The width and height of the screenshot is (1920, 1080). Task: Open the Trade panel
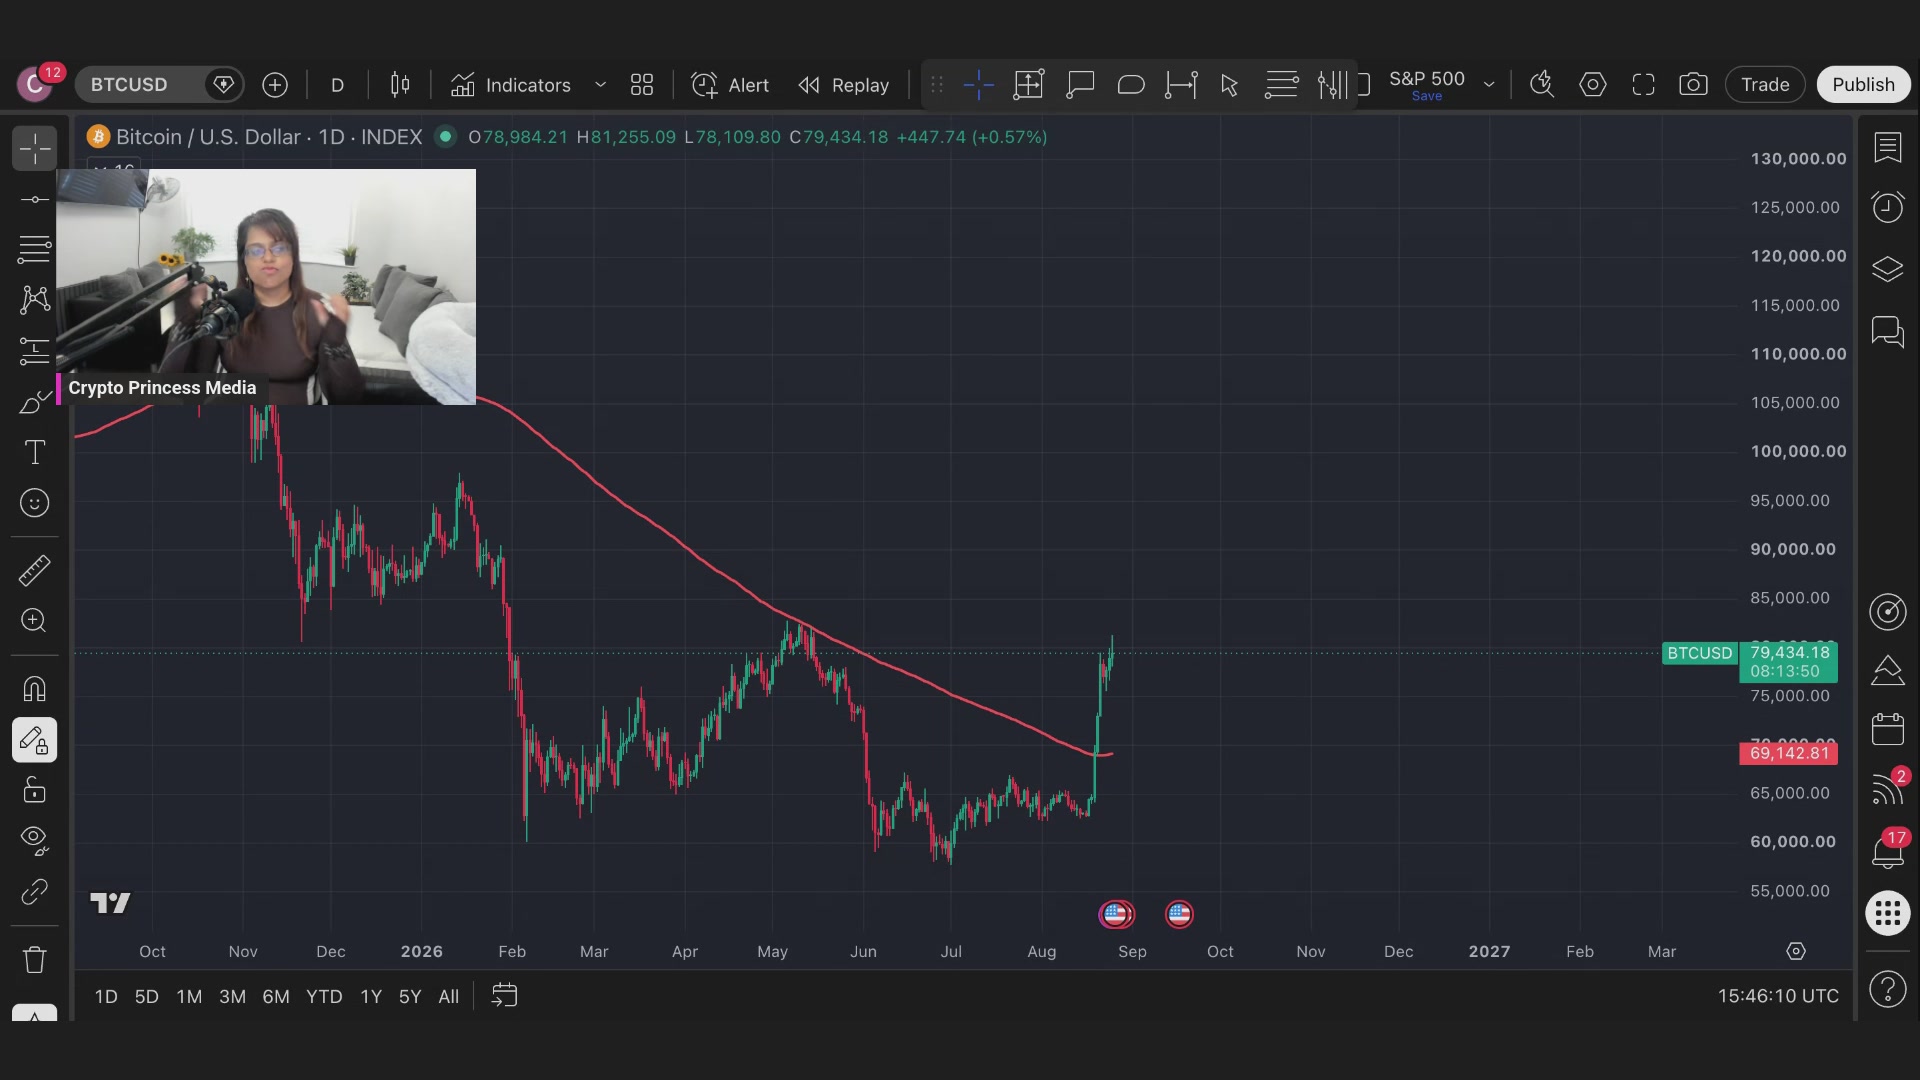tap(1765, 85)
